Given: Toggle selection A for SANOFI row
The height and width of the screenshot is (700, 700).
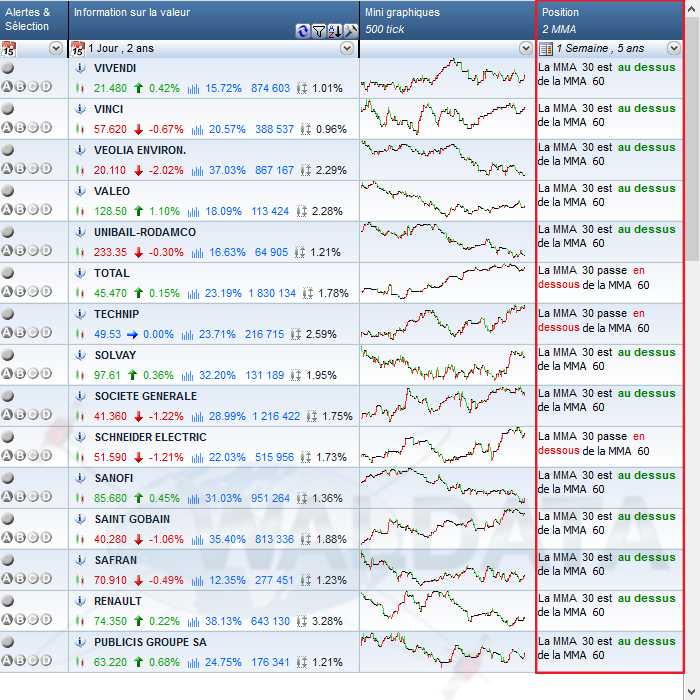Looking at the screenshot, I should pos(7,496).
